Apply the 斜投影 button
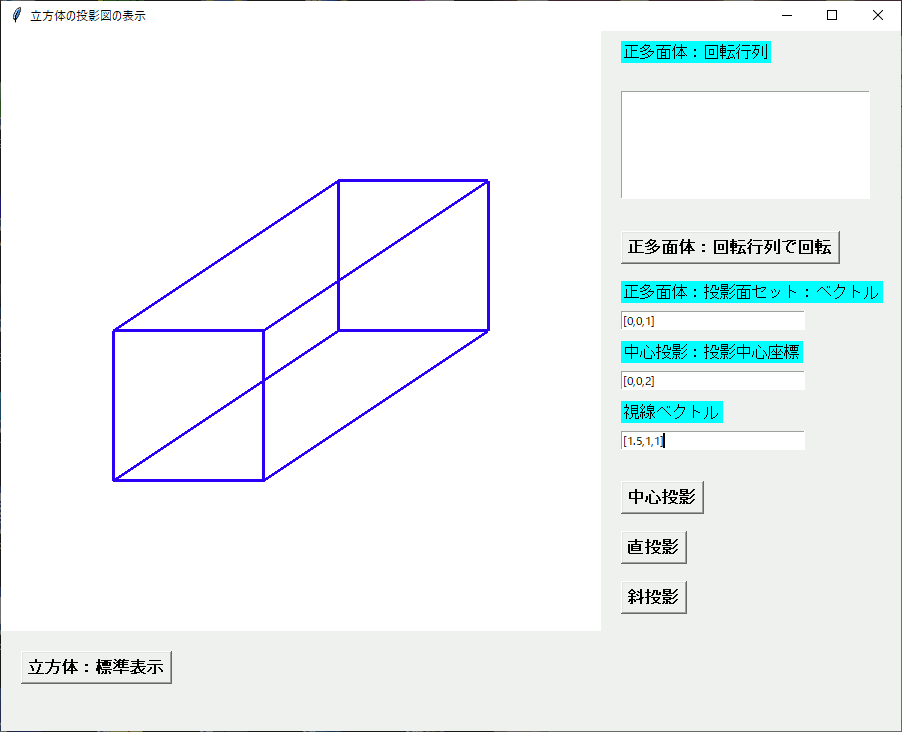Viewport: 902px width, 732px height. coord(653,597)
